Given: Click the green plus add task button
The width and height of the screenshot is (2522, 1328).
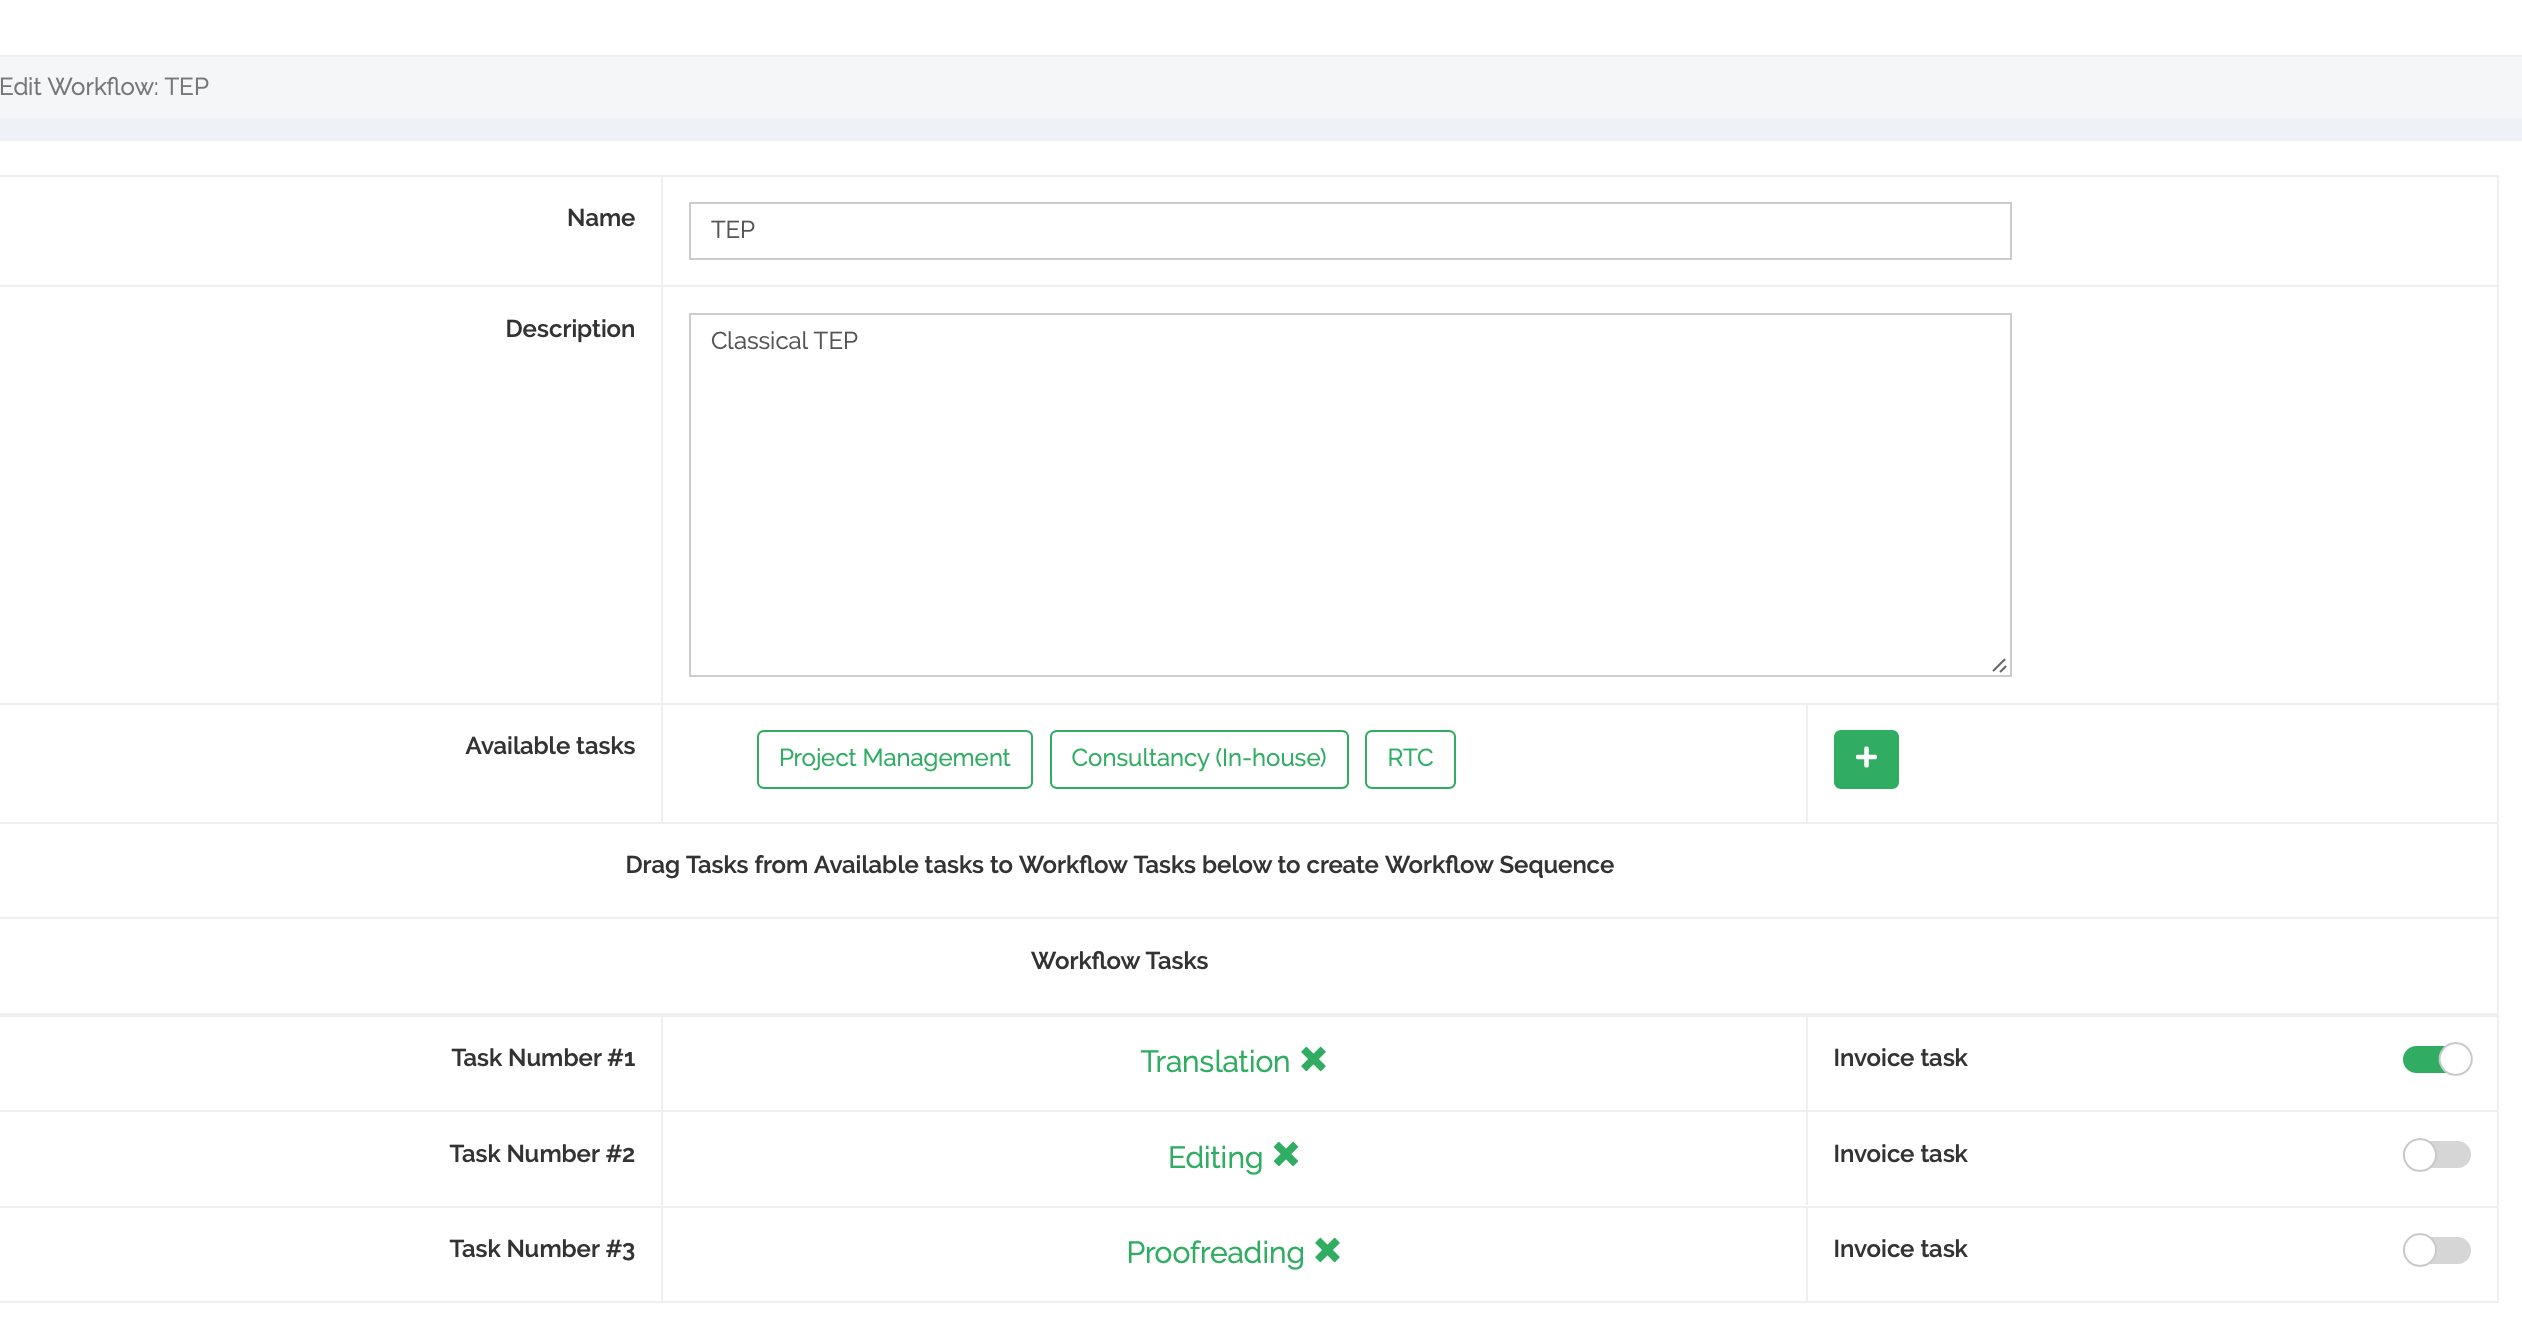Looking at the screenshot, I should coord(1865,759).
